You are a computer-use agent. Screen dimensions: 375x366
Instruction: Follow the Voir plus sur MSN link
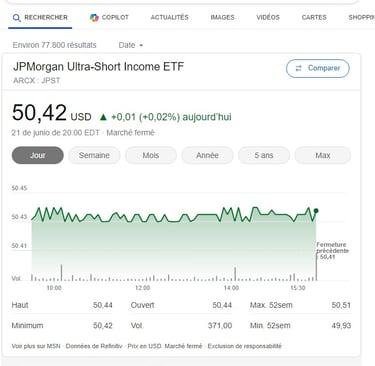36,346
